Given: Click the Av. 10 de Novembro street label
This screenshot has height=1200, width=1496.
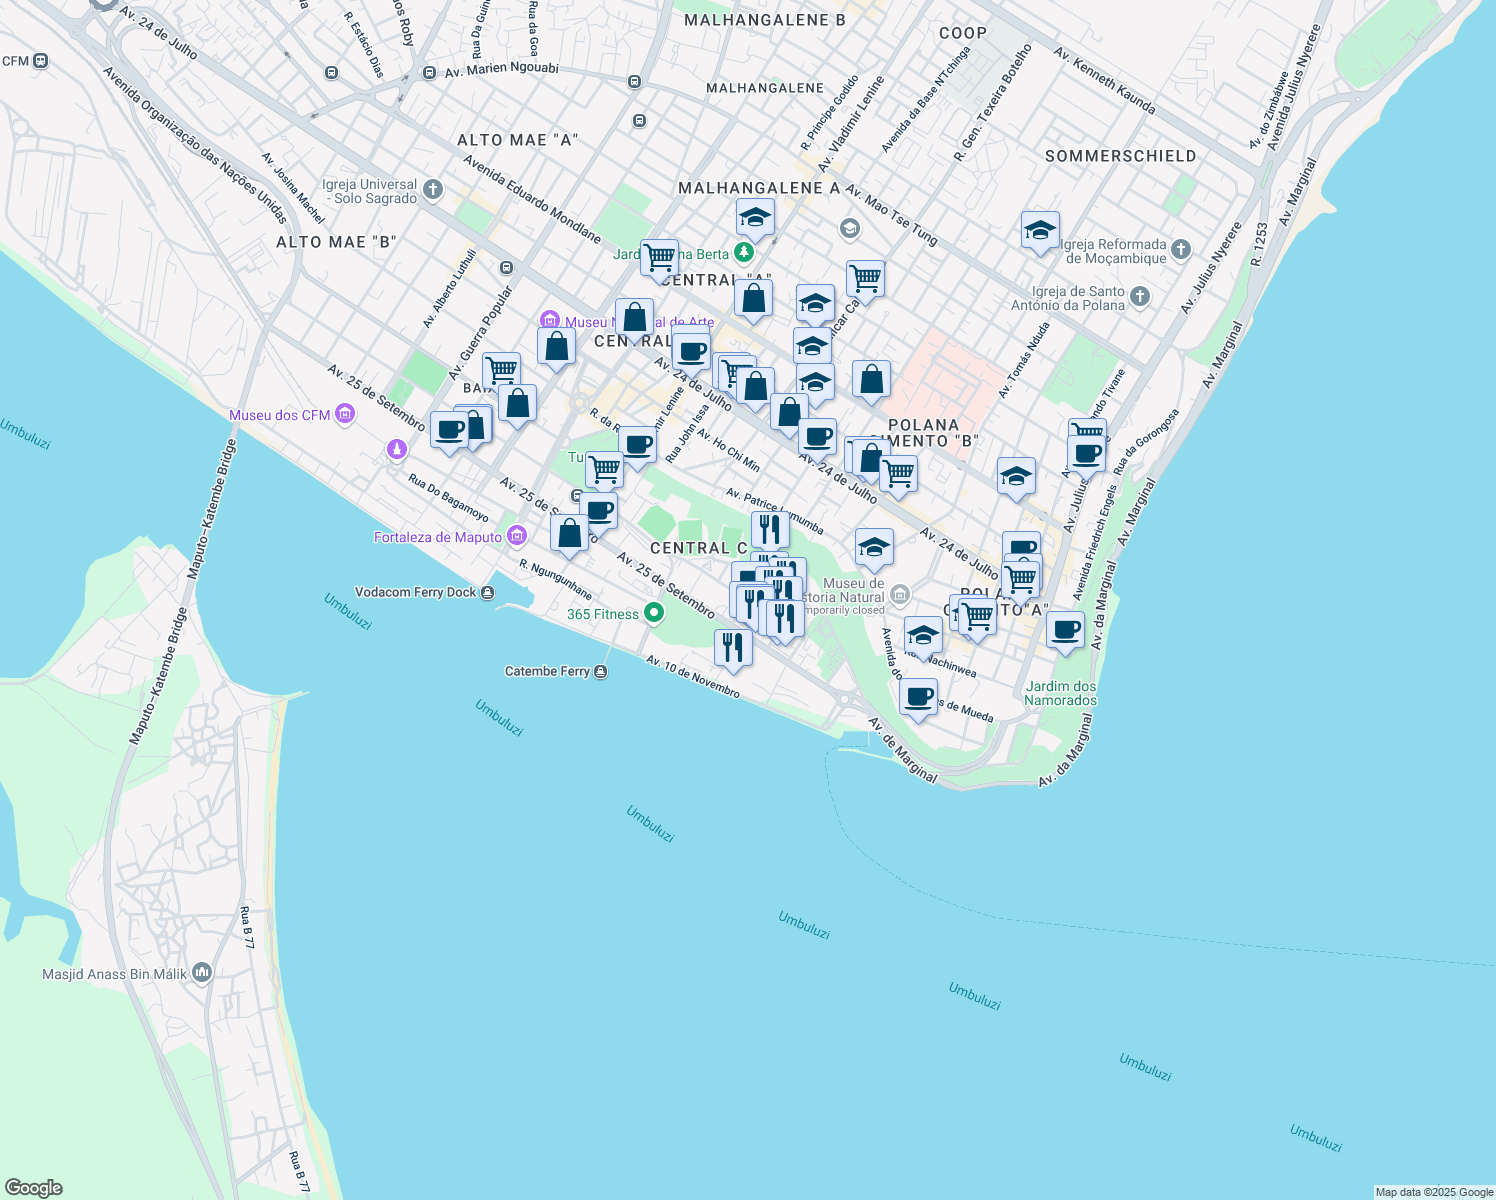Looking at the screenshot, I should click(x=693, y=677).
